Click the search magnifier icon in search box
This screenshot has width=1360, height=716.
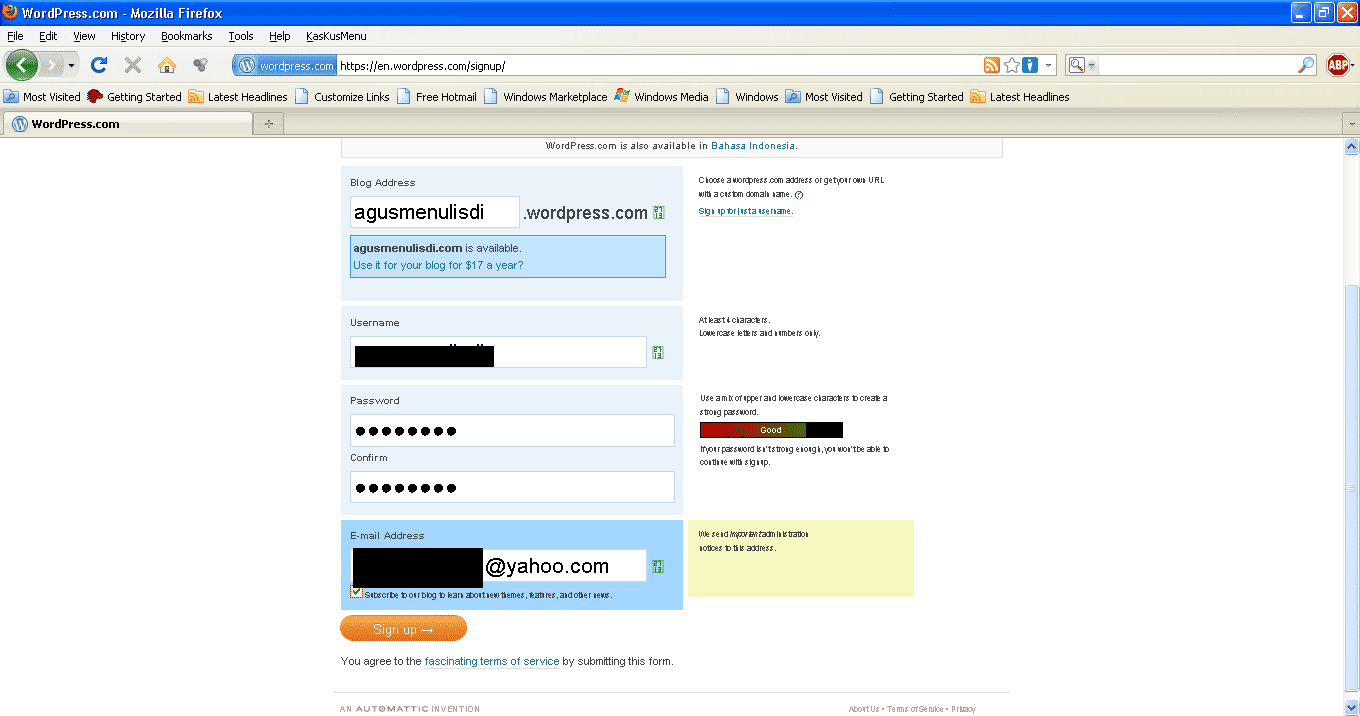pos(1306,65)
